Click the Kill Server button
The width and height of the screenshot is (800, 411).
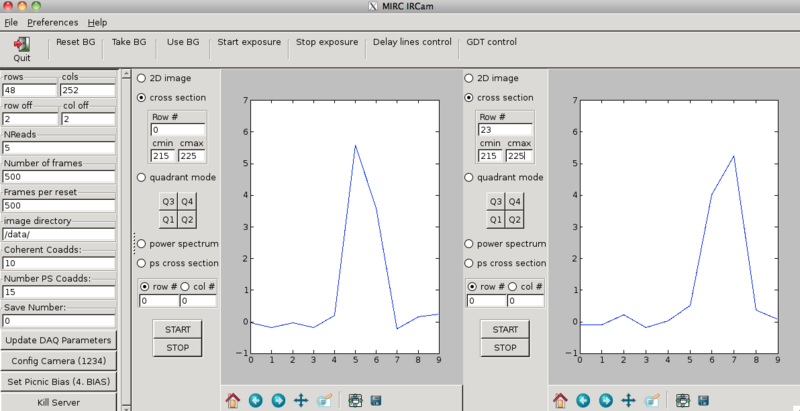(58, 402)
